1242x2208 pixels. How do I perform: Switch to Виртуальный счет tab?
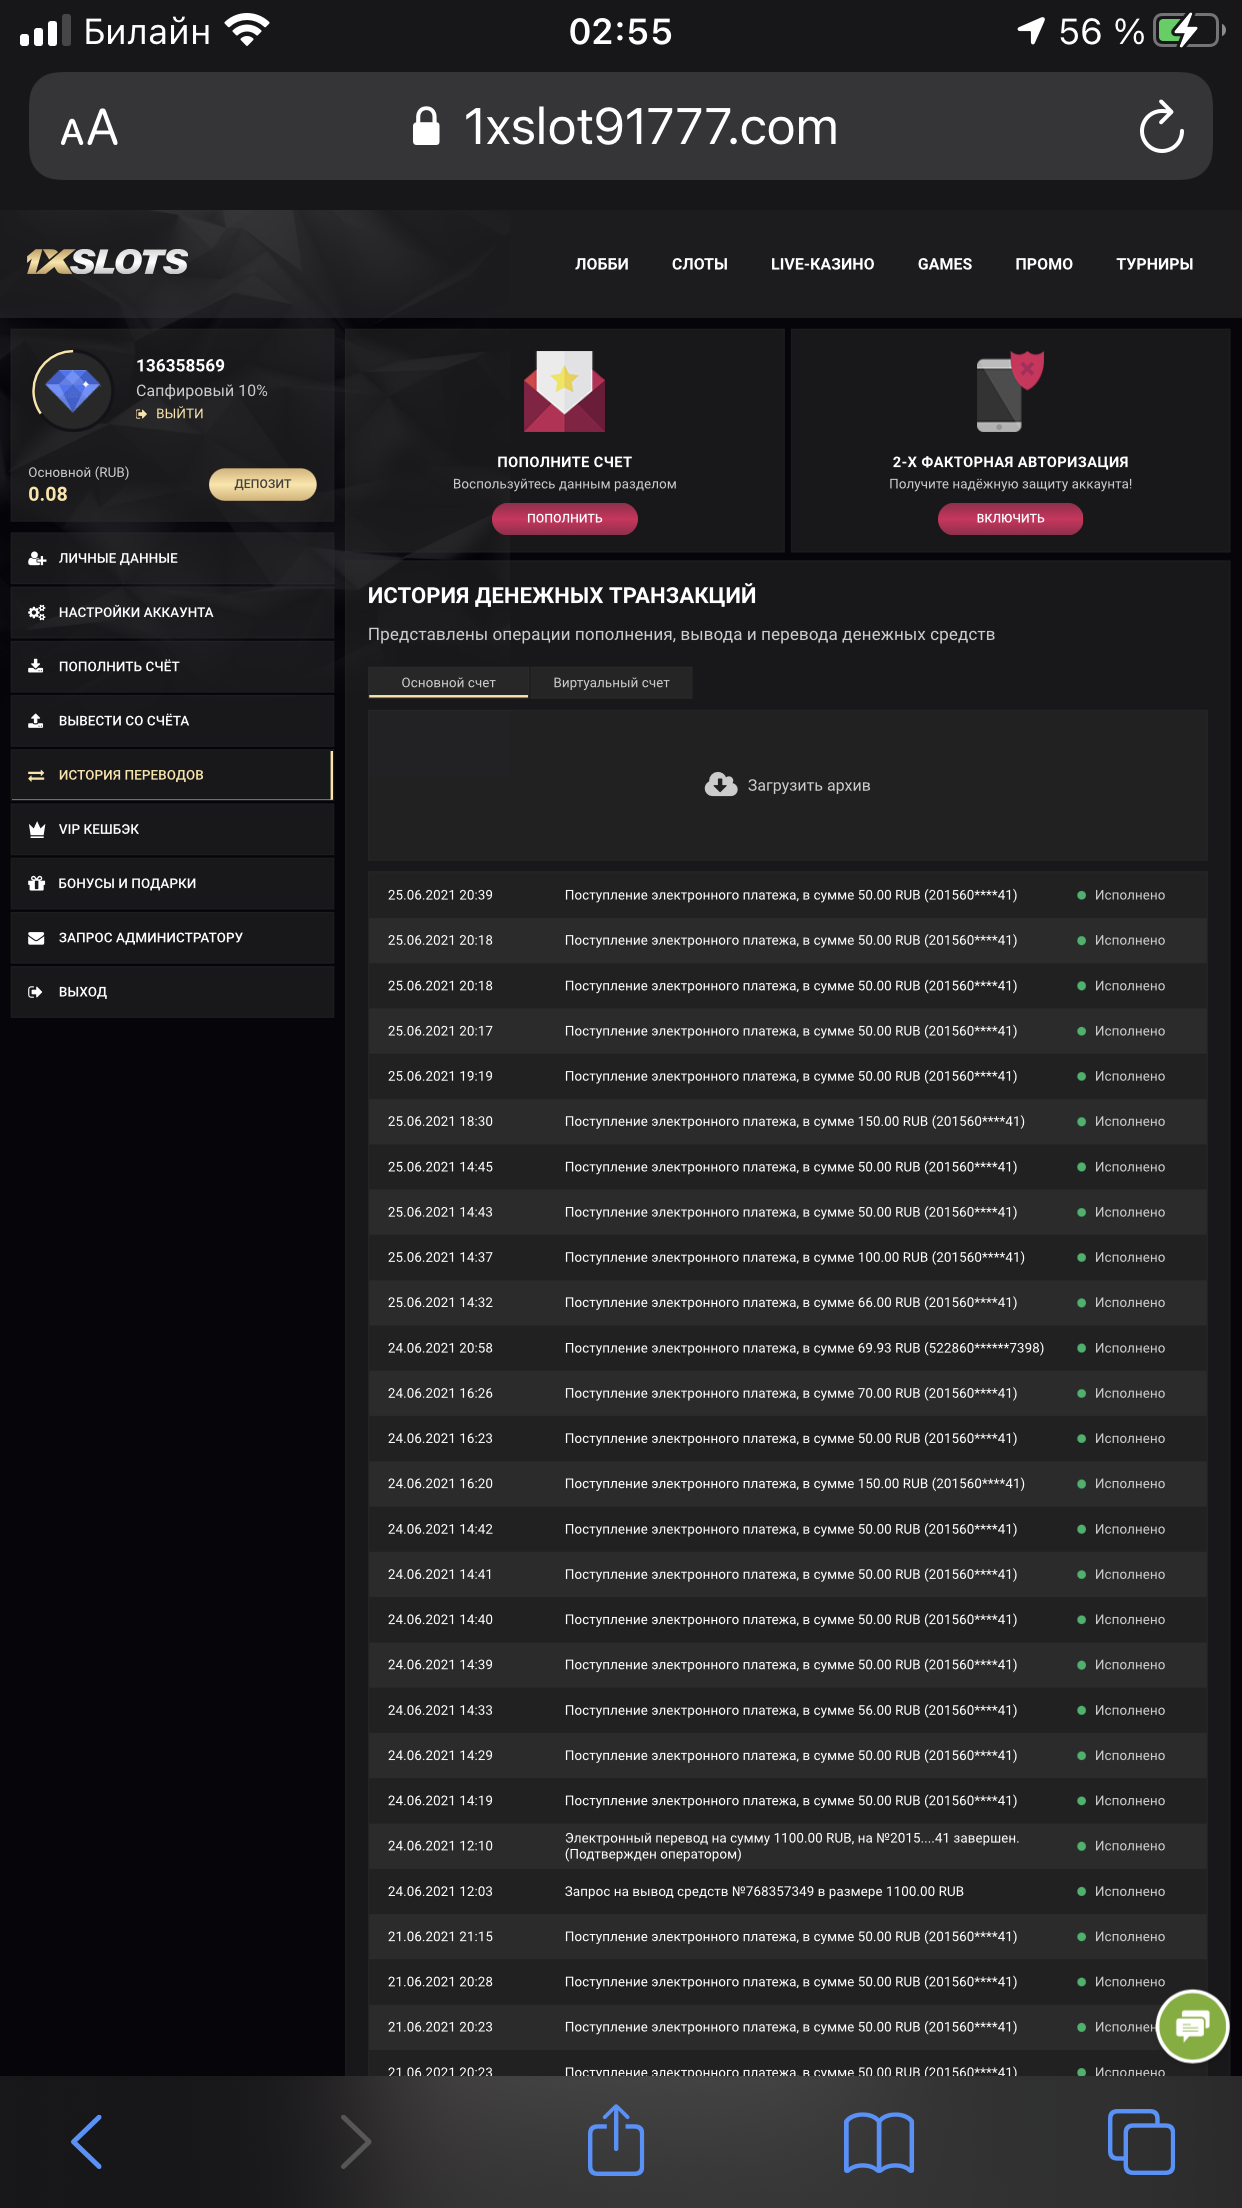tap(611, 682)
